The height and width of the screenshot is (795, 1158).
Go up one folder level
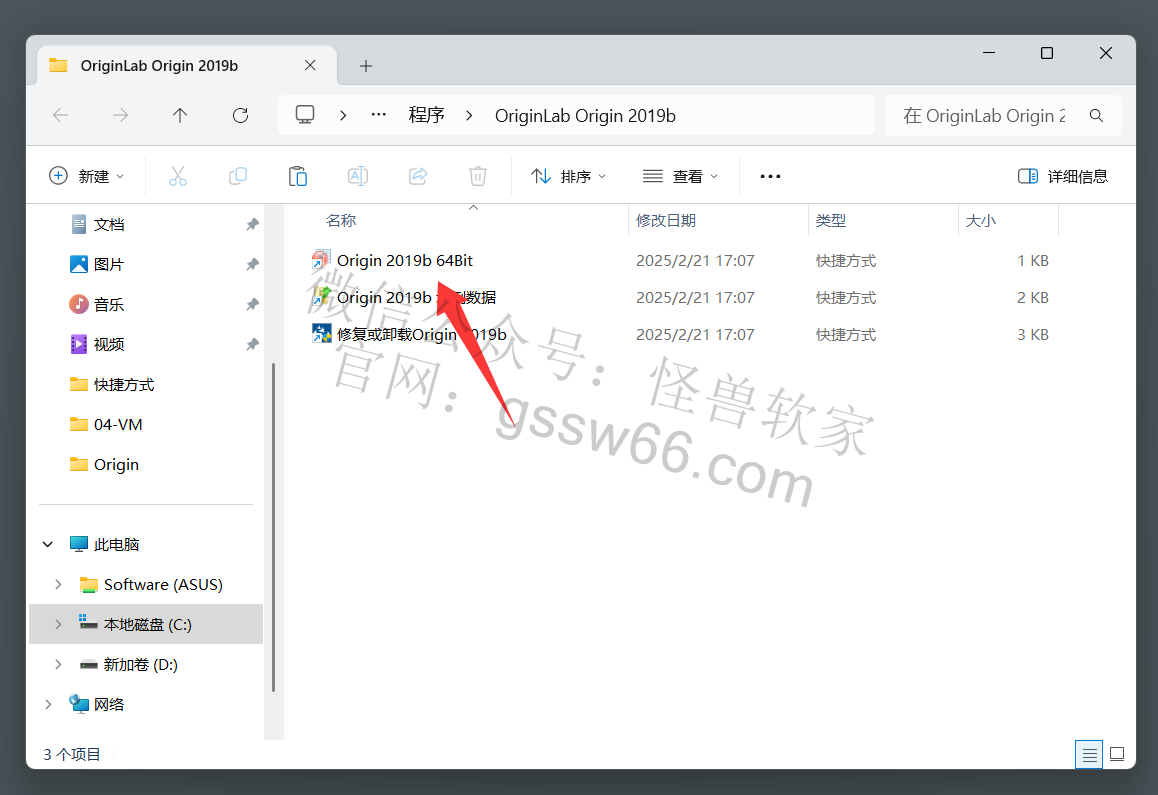point(180,115)
